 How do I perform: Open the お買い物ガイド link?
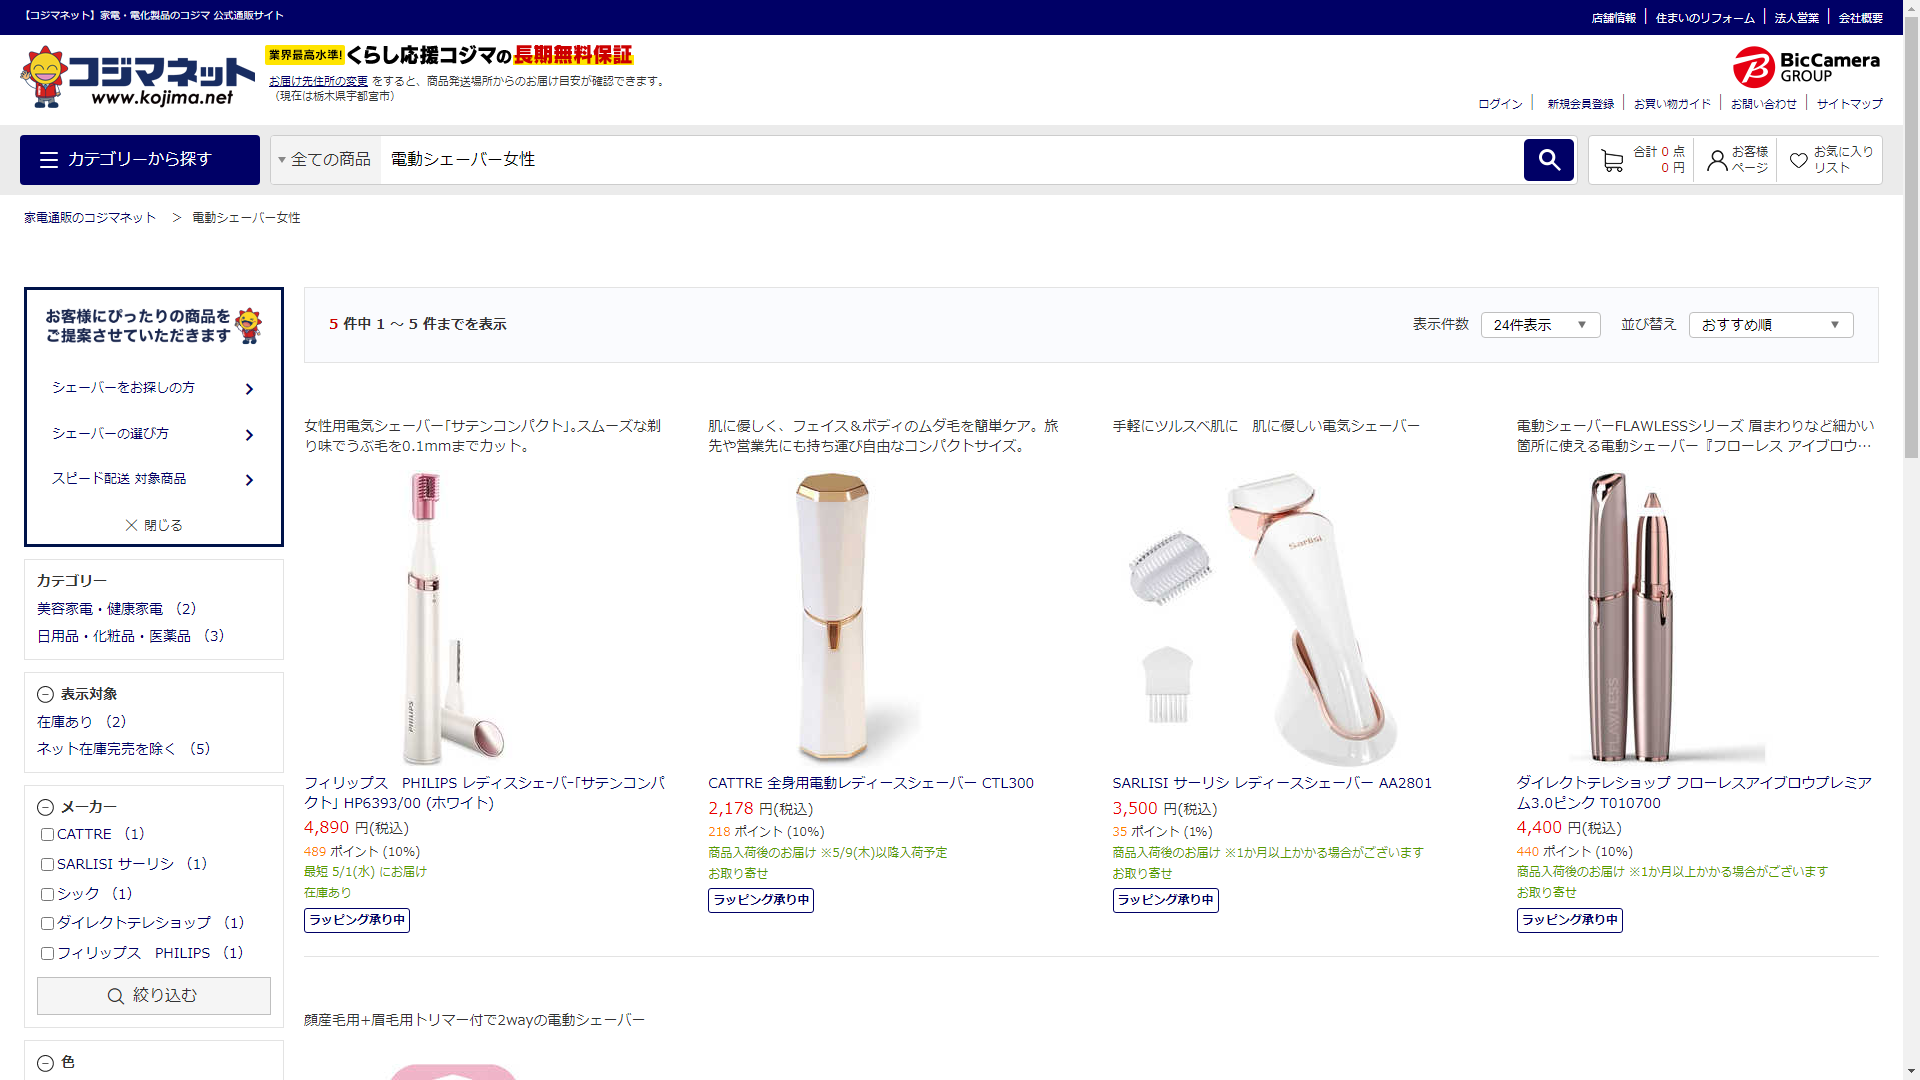pyautogui.click(x=1672, y=104)
